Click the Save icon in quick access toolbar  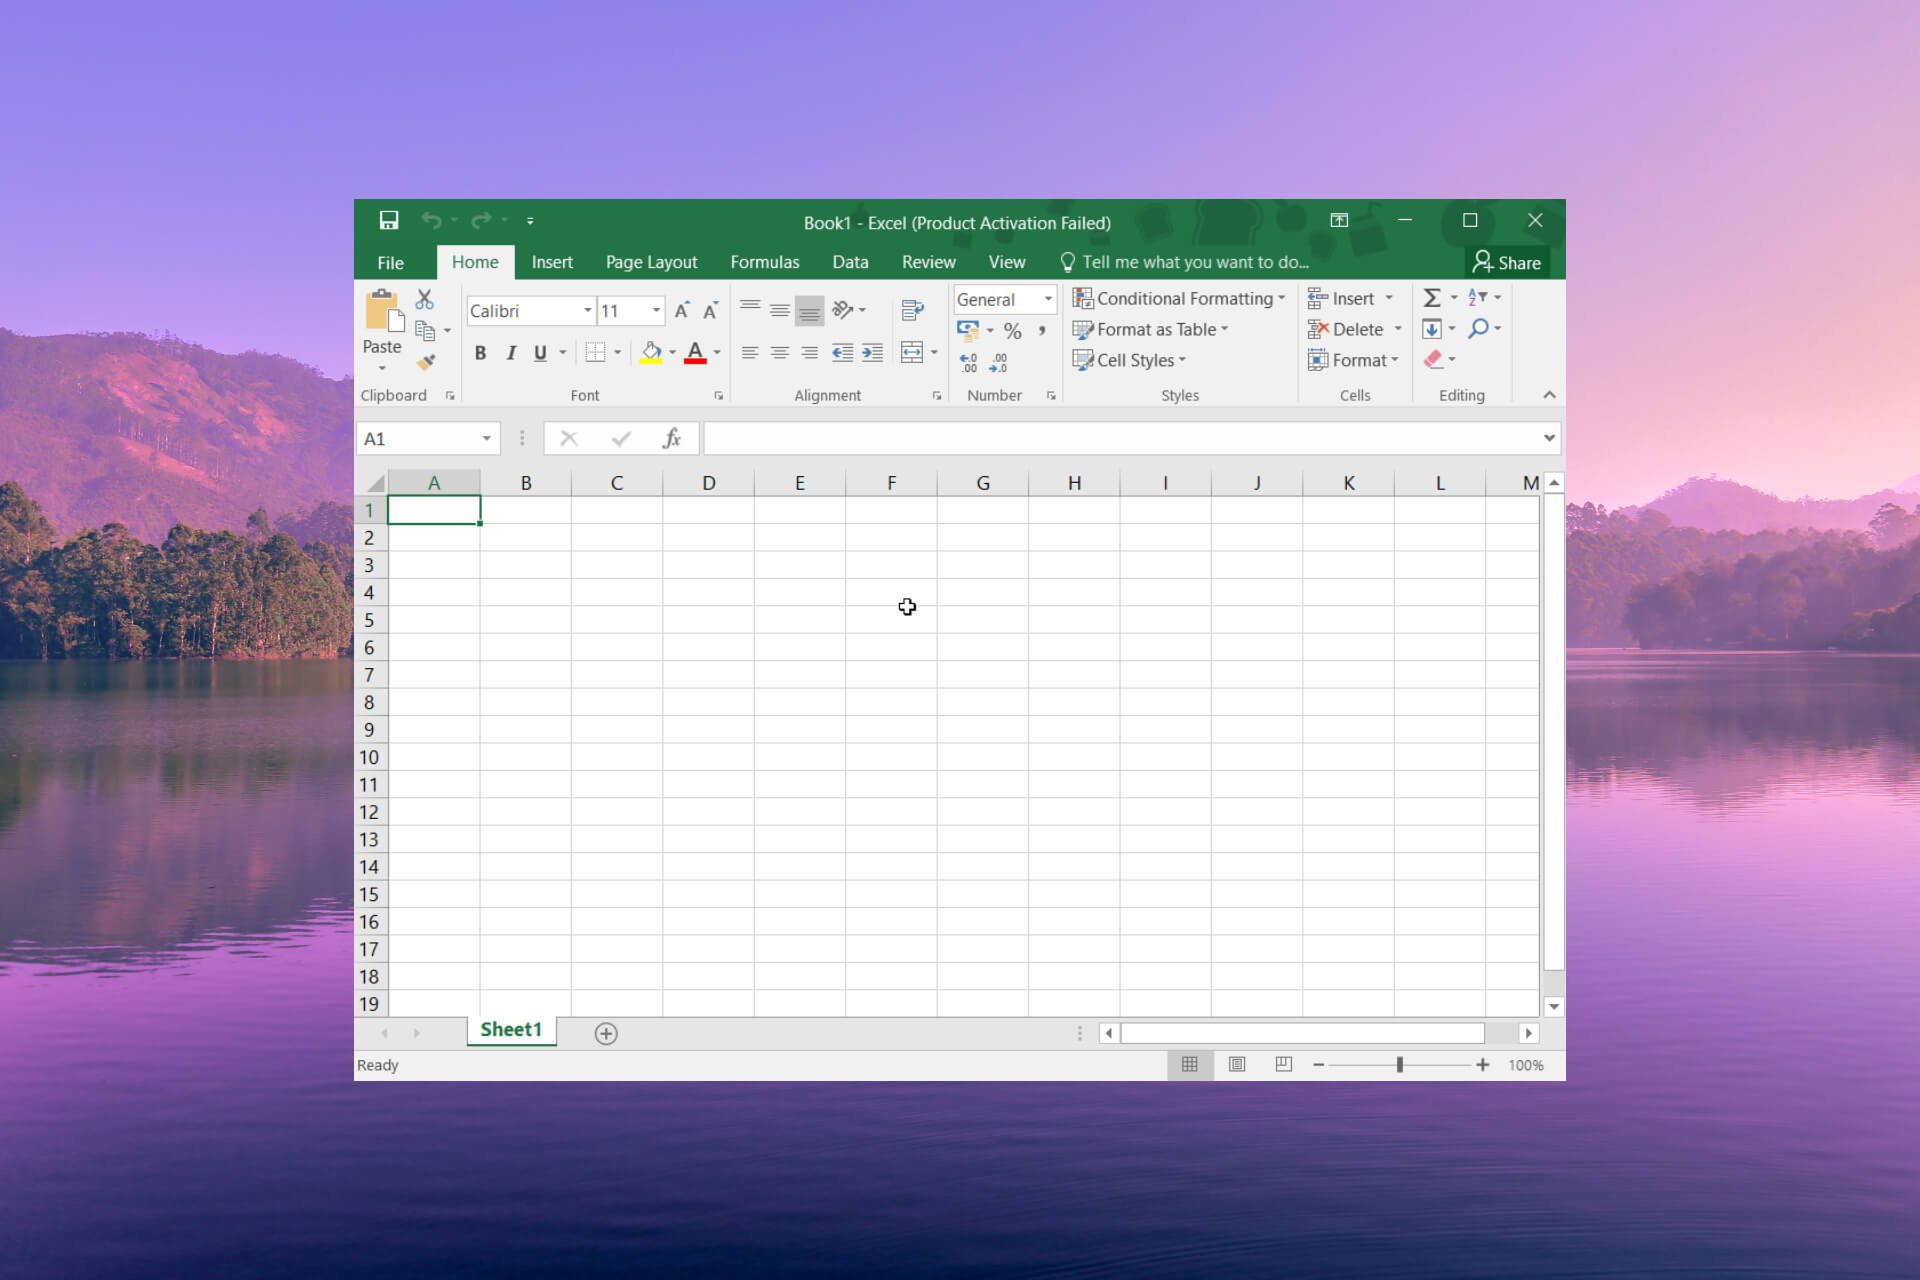(x=389, y=220)
